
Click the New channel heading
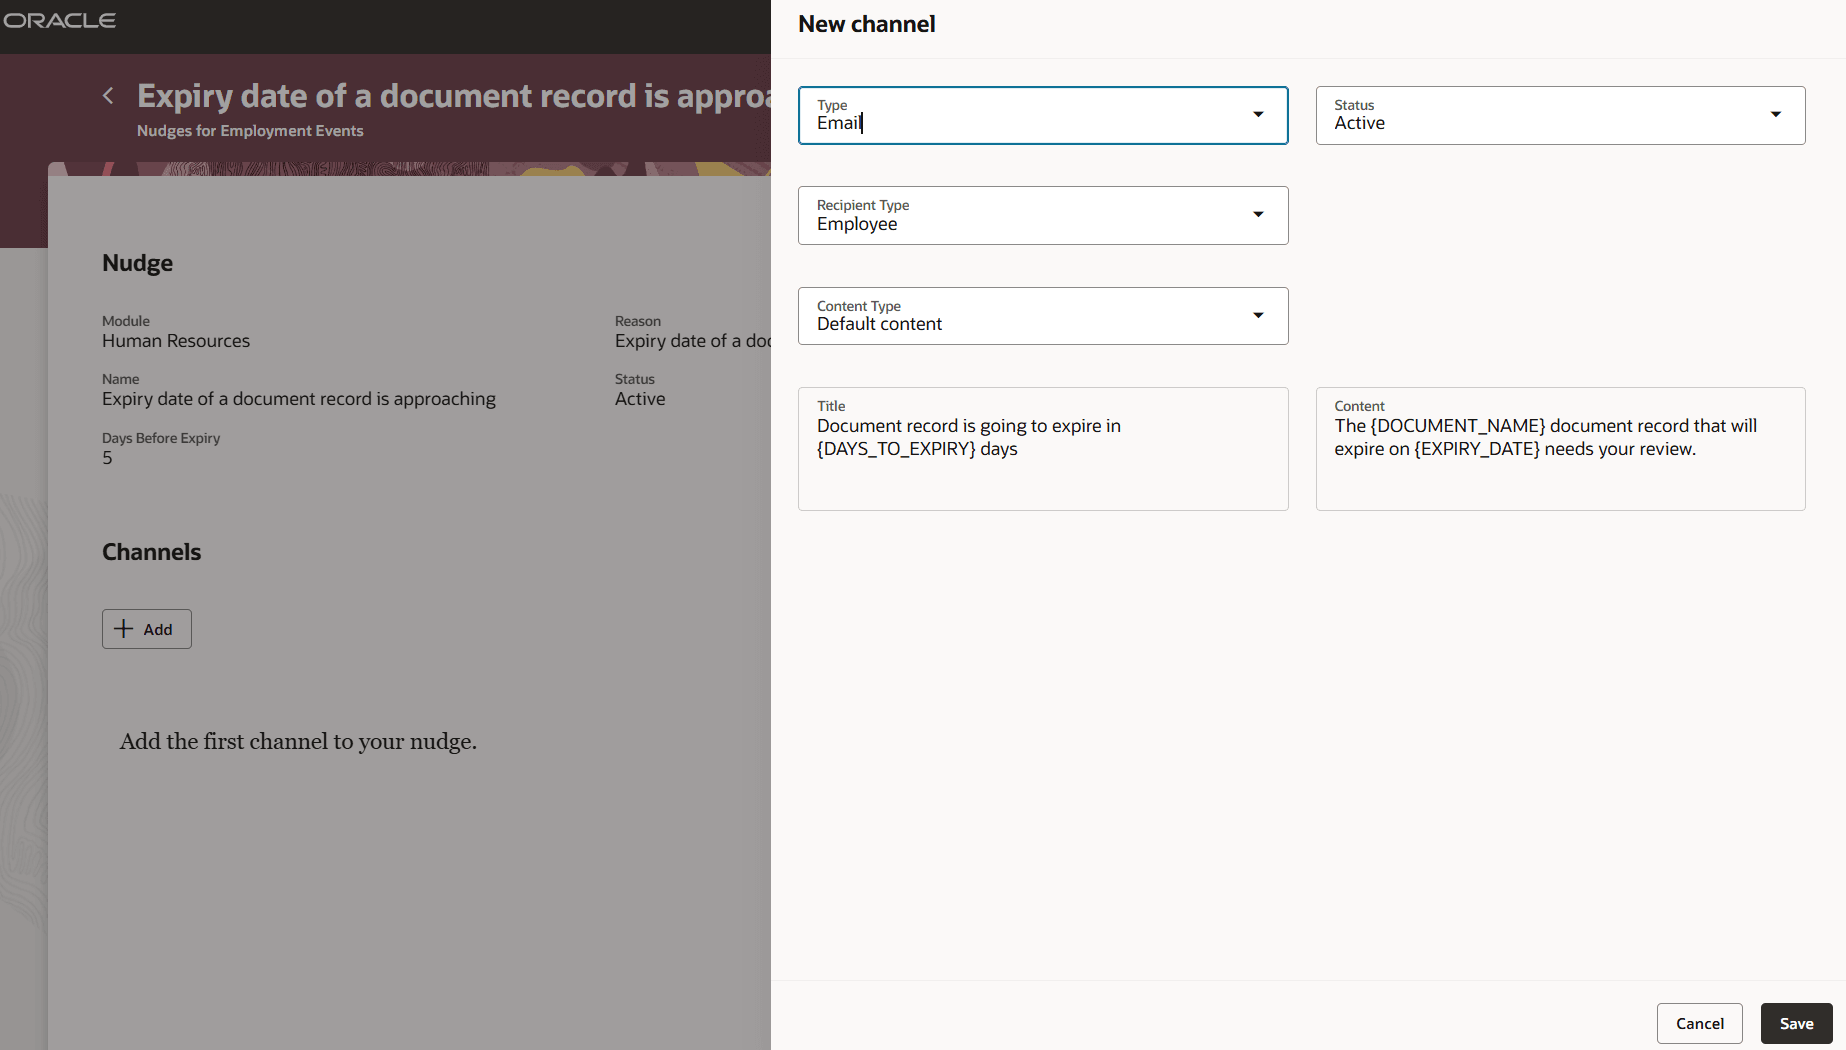pyautogui.click(x=867, y=24)
